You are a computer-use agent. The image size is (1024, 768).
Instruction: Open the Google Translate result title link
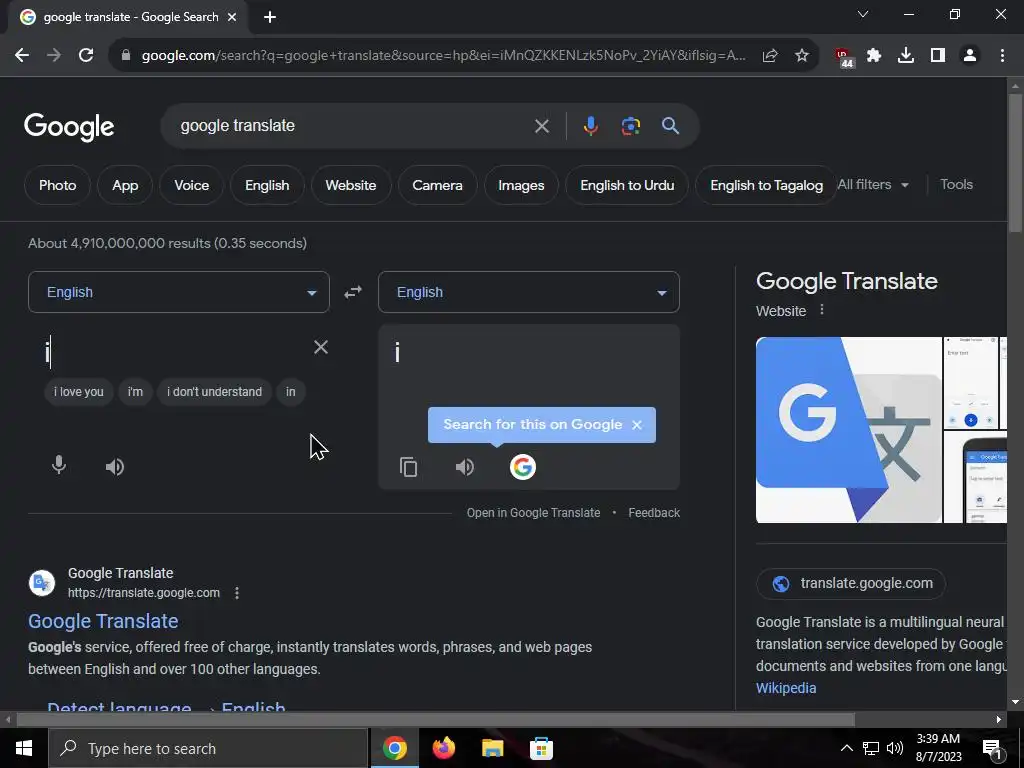tap(103, 621)
